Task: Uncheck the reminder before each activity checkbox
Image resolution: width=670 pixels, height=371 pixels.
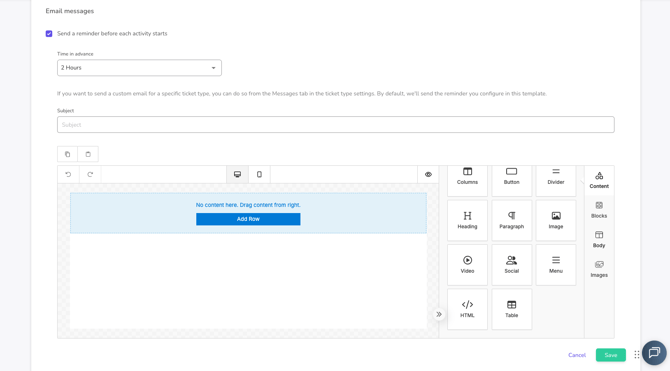Action: 49,34
